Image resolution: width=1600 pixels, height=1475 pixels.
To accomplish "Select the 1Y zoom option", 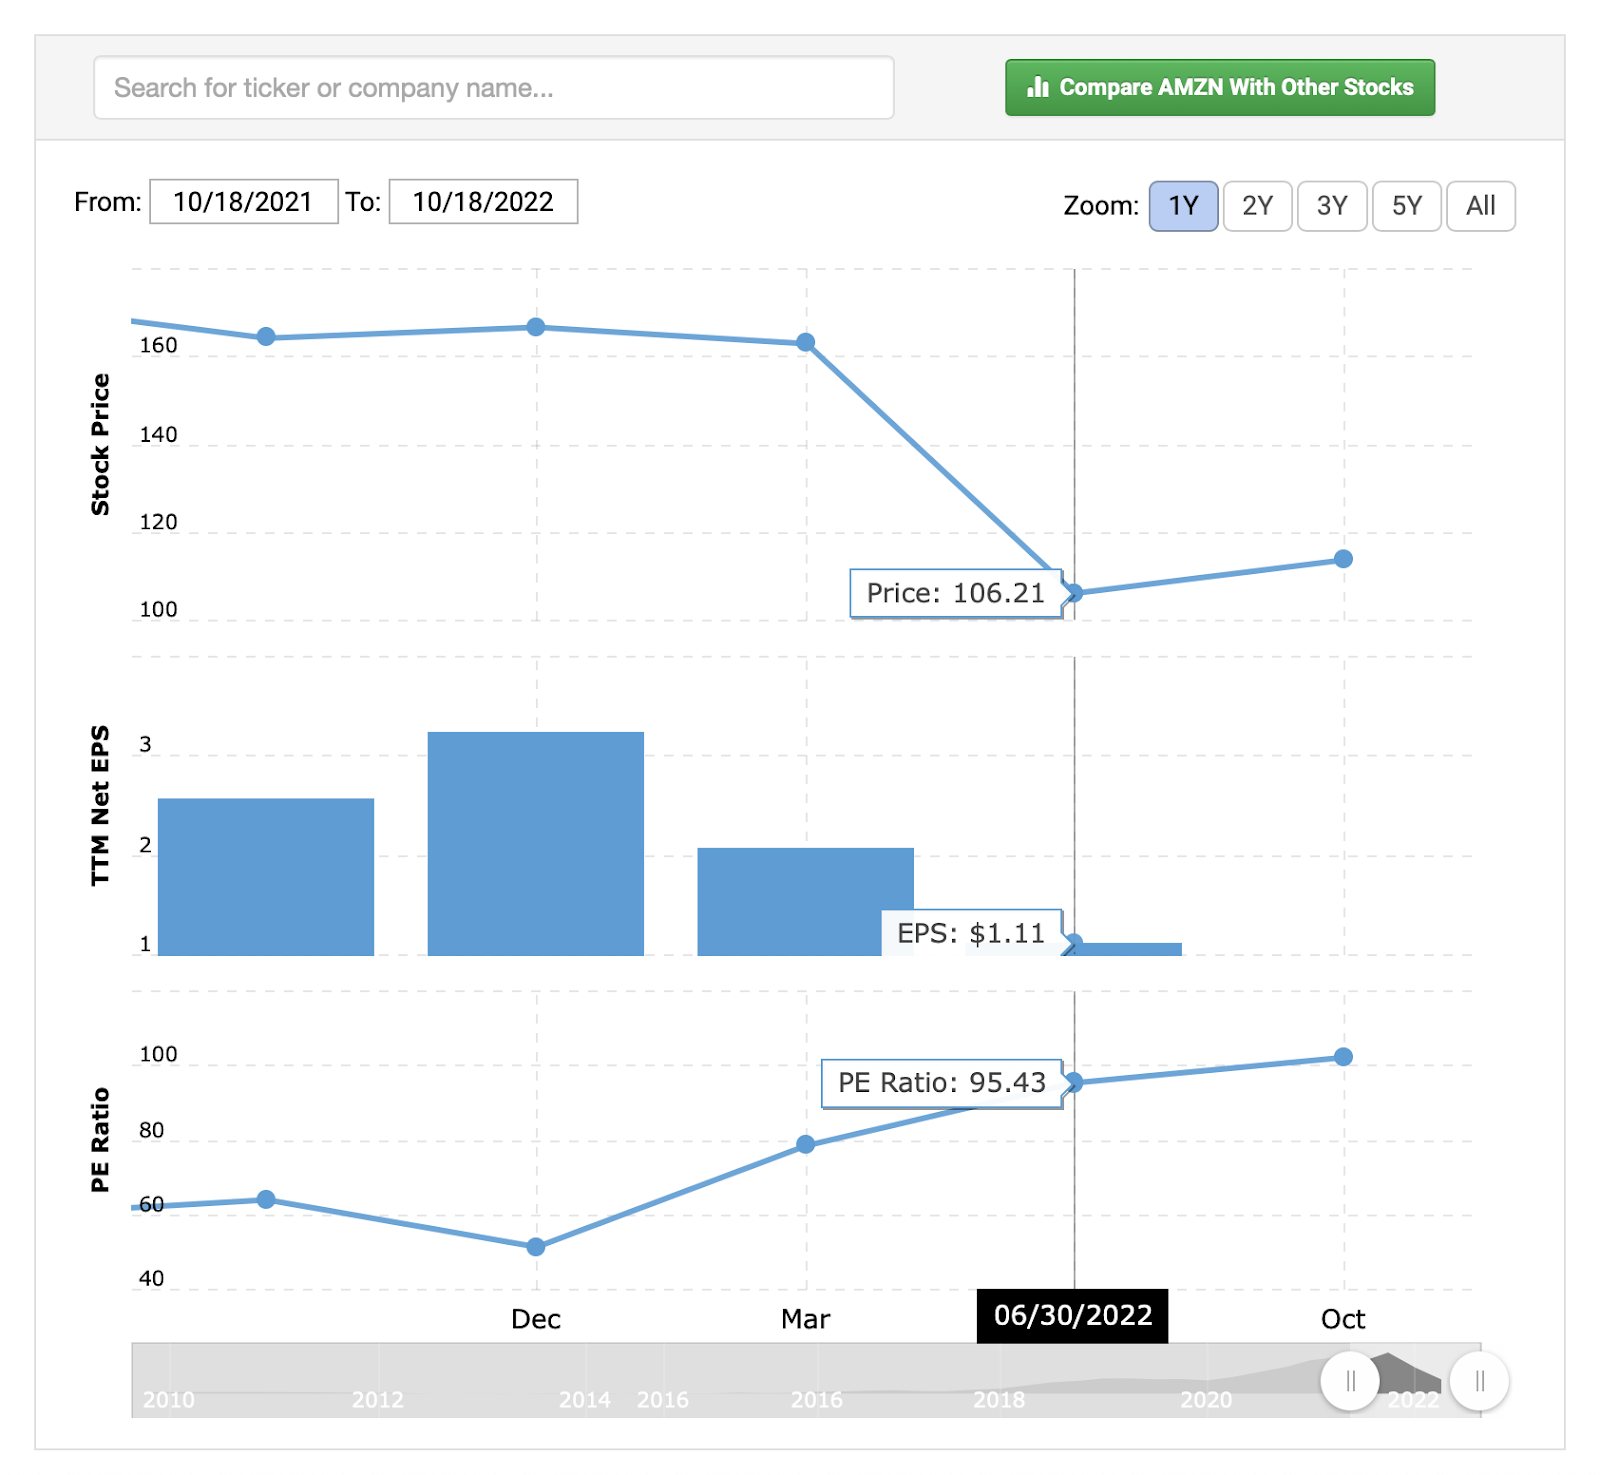I will (x=1183, y=206).
